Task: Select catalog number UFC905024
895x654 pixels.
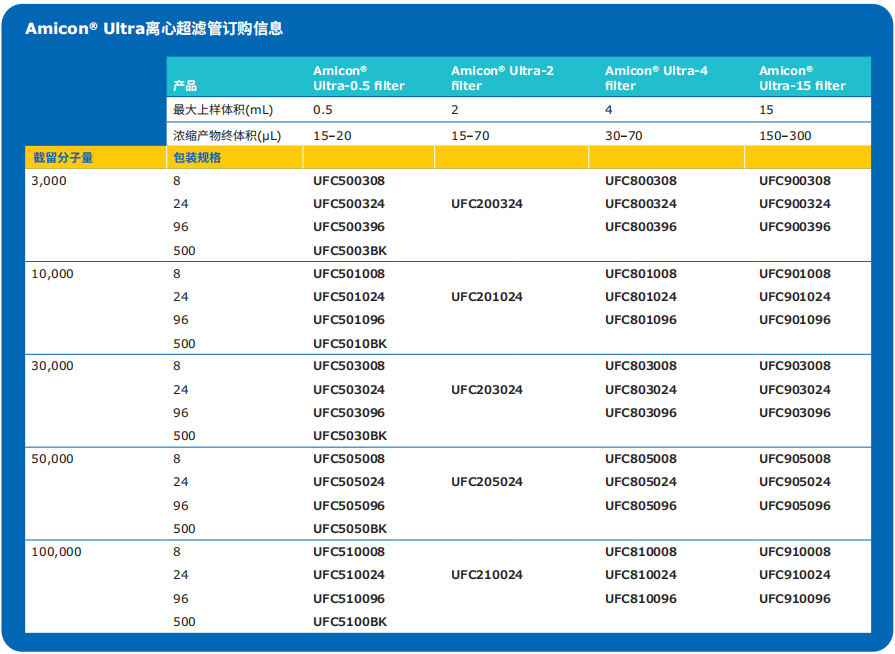Action: (795, 482)
